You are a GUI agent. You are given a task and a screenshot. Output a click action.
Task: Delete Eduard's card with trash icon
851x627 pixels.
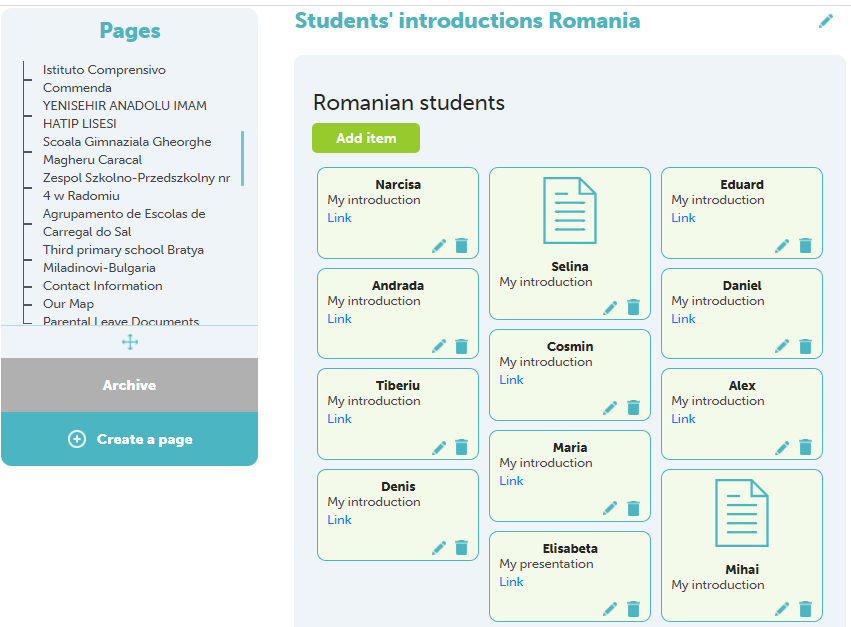pyautogui.click(x=805, y=246)
